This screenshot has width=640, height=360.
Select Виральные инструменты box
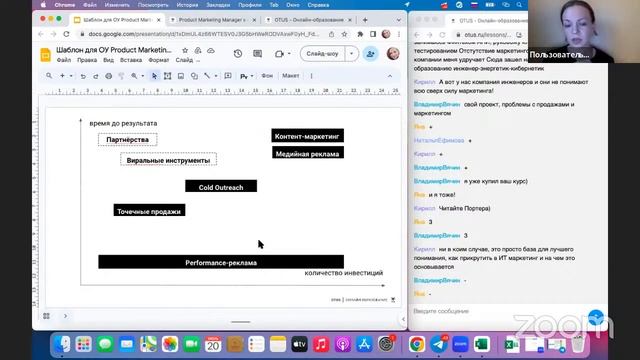168,160
